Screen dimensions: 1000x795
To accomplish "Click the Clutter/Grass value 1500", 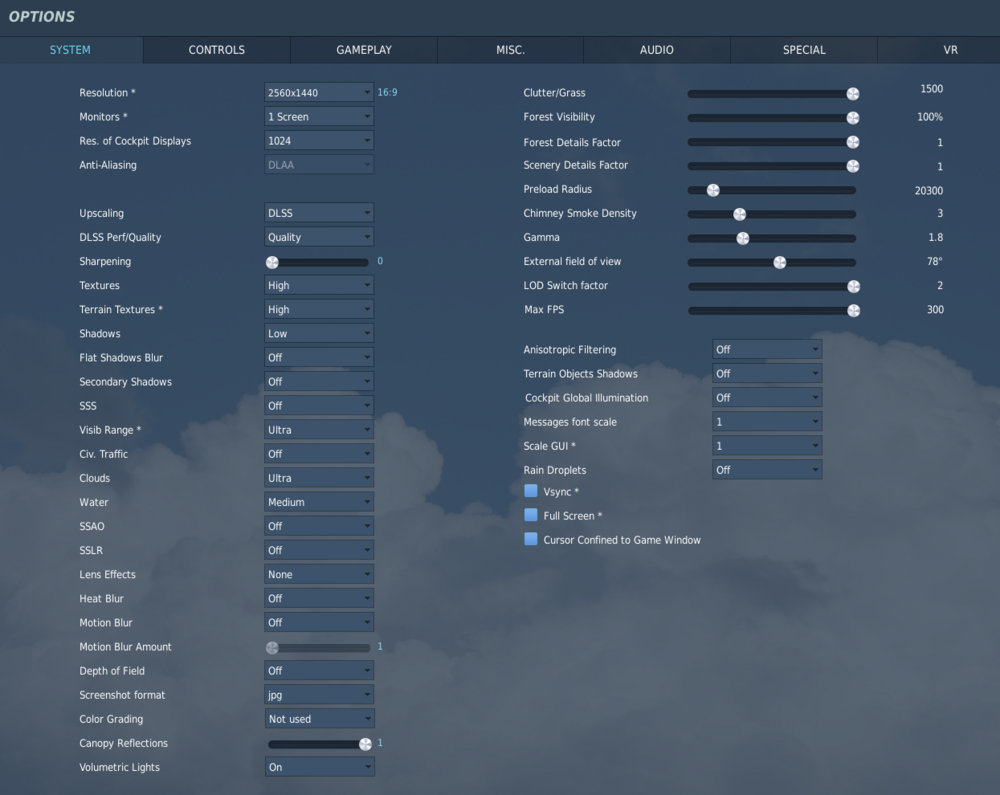I will tap(931, 89).
